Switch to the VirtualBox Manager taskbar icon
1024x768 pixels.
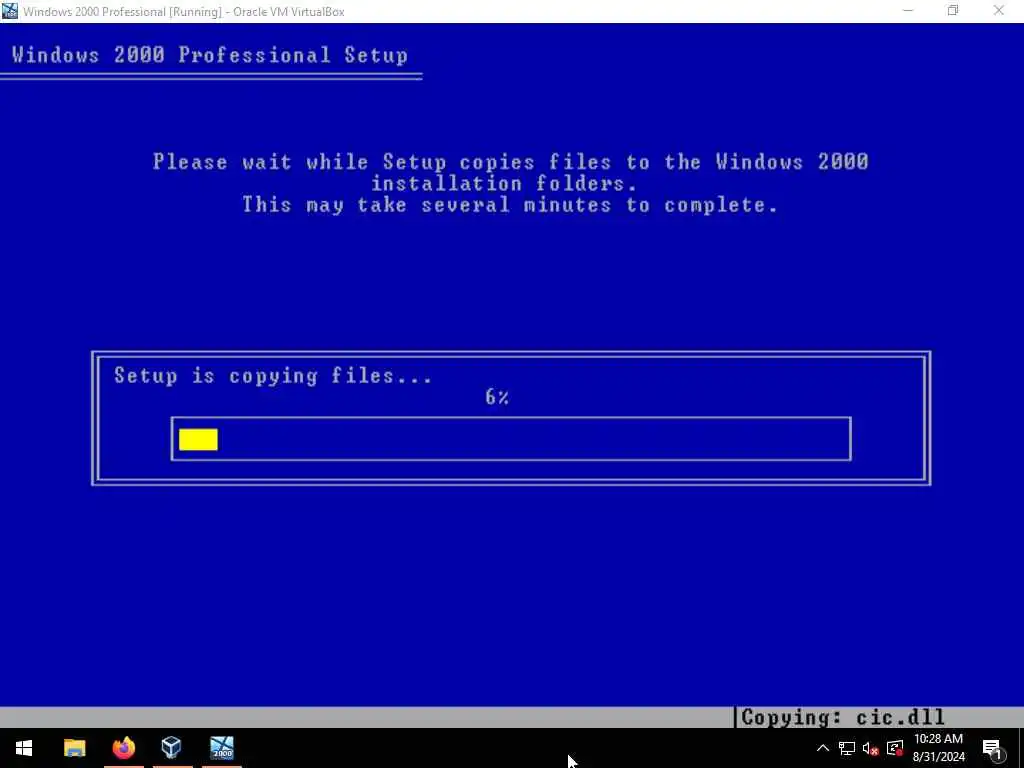pos(172,748)
